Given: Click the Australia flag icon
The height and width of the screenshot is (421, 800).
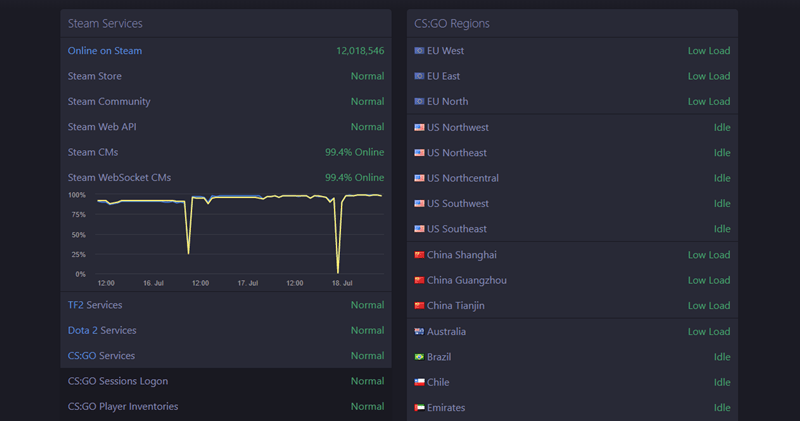Looking at the screenshot, I should pyautogui.click(x=419, y=331).
